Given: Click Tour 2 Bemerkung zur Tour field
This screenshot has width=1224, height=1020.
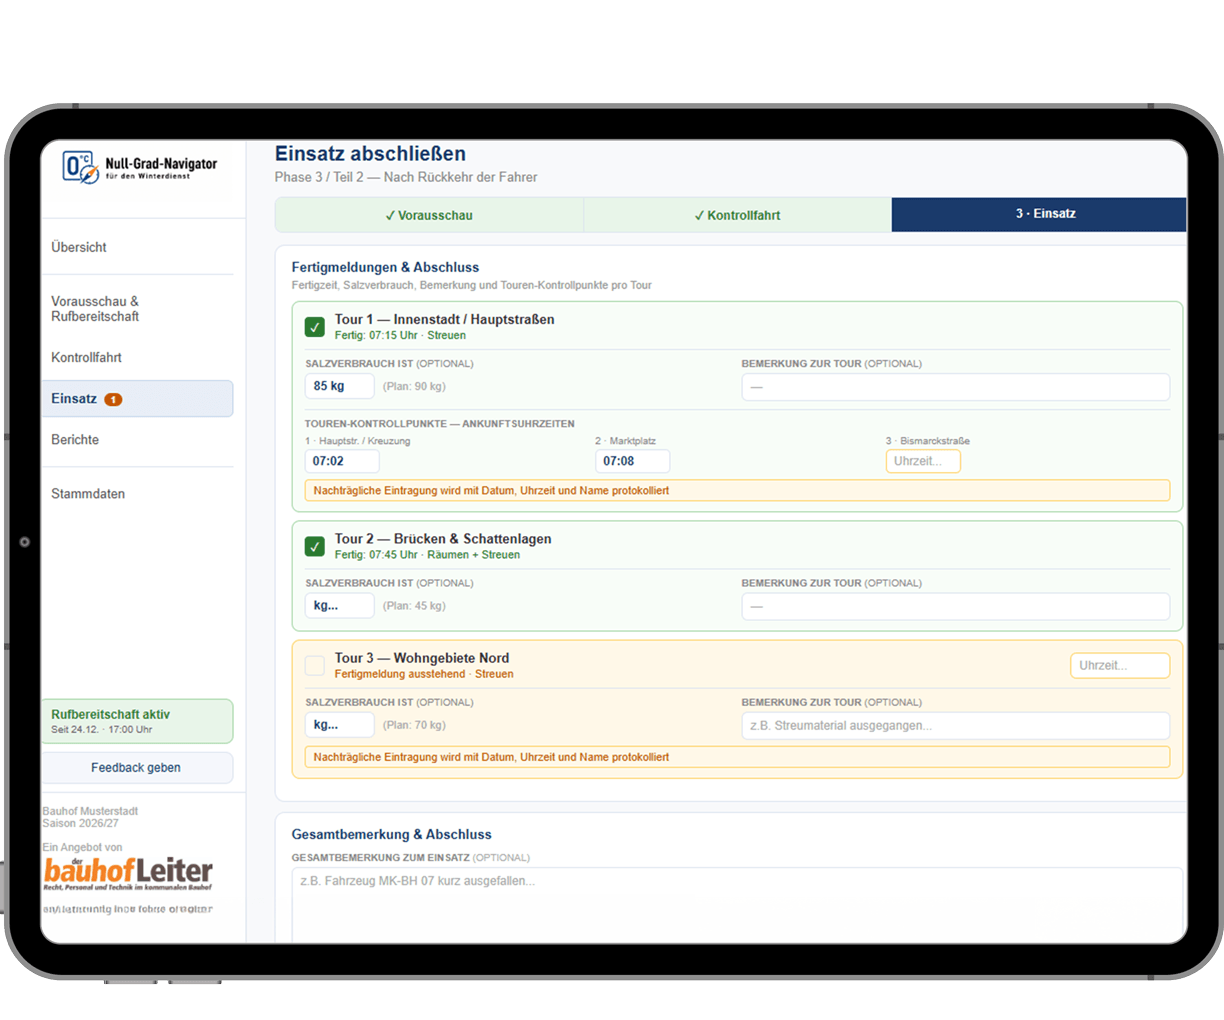Looking at the screenshot, I should (955, 606).
